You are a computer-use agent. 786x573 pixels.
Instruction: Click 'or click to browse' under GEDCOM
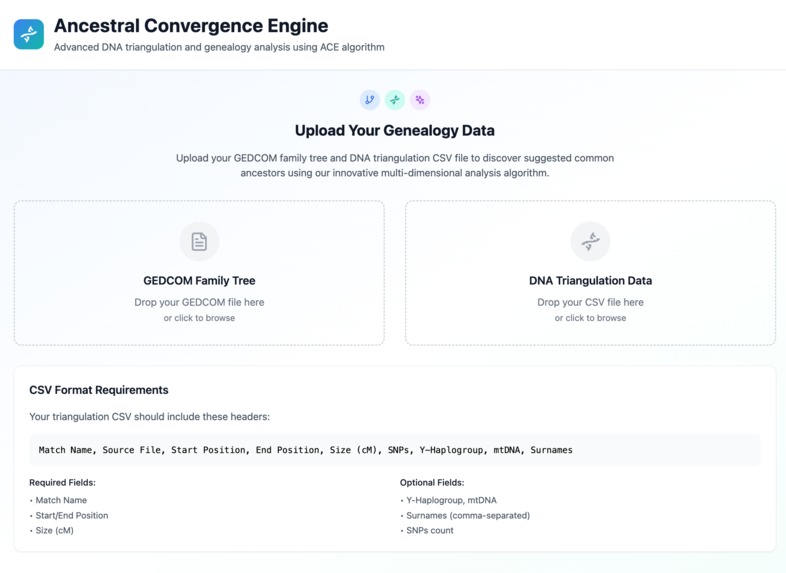[x=199, y=318]
